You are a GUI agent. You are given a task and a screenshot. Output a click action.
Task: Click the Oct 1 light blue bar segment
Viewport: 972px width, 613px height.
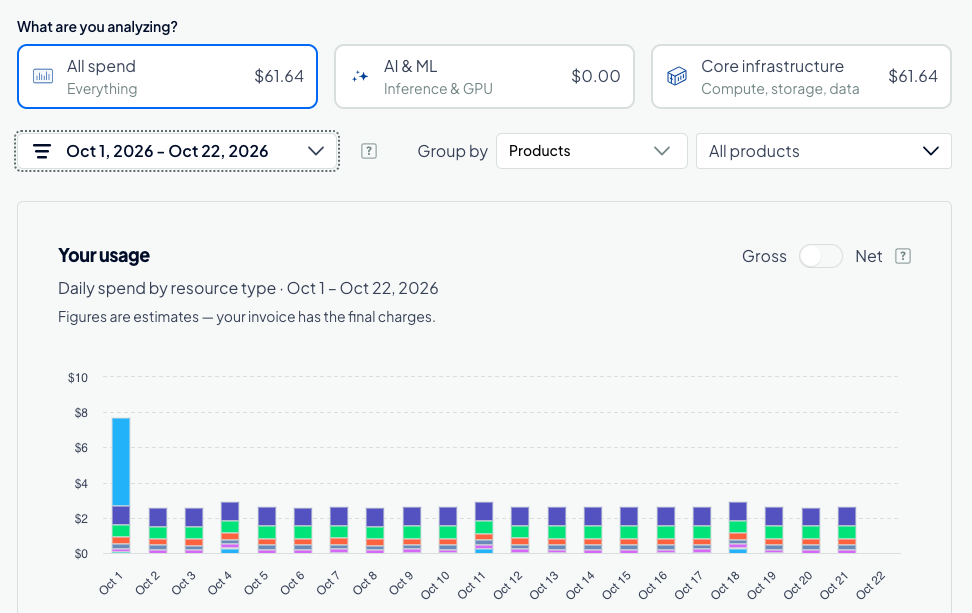[121, 462]
